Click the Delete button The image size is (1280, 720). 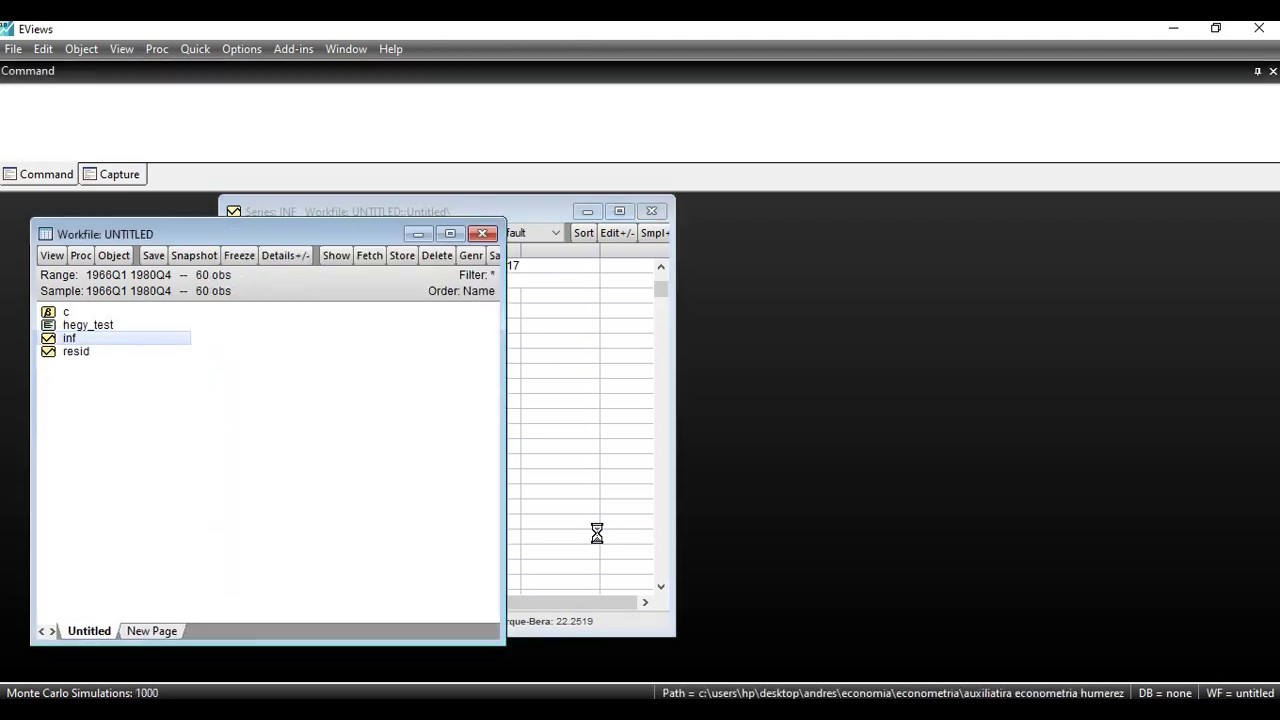pyautogui.click(x=437, y=255)
